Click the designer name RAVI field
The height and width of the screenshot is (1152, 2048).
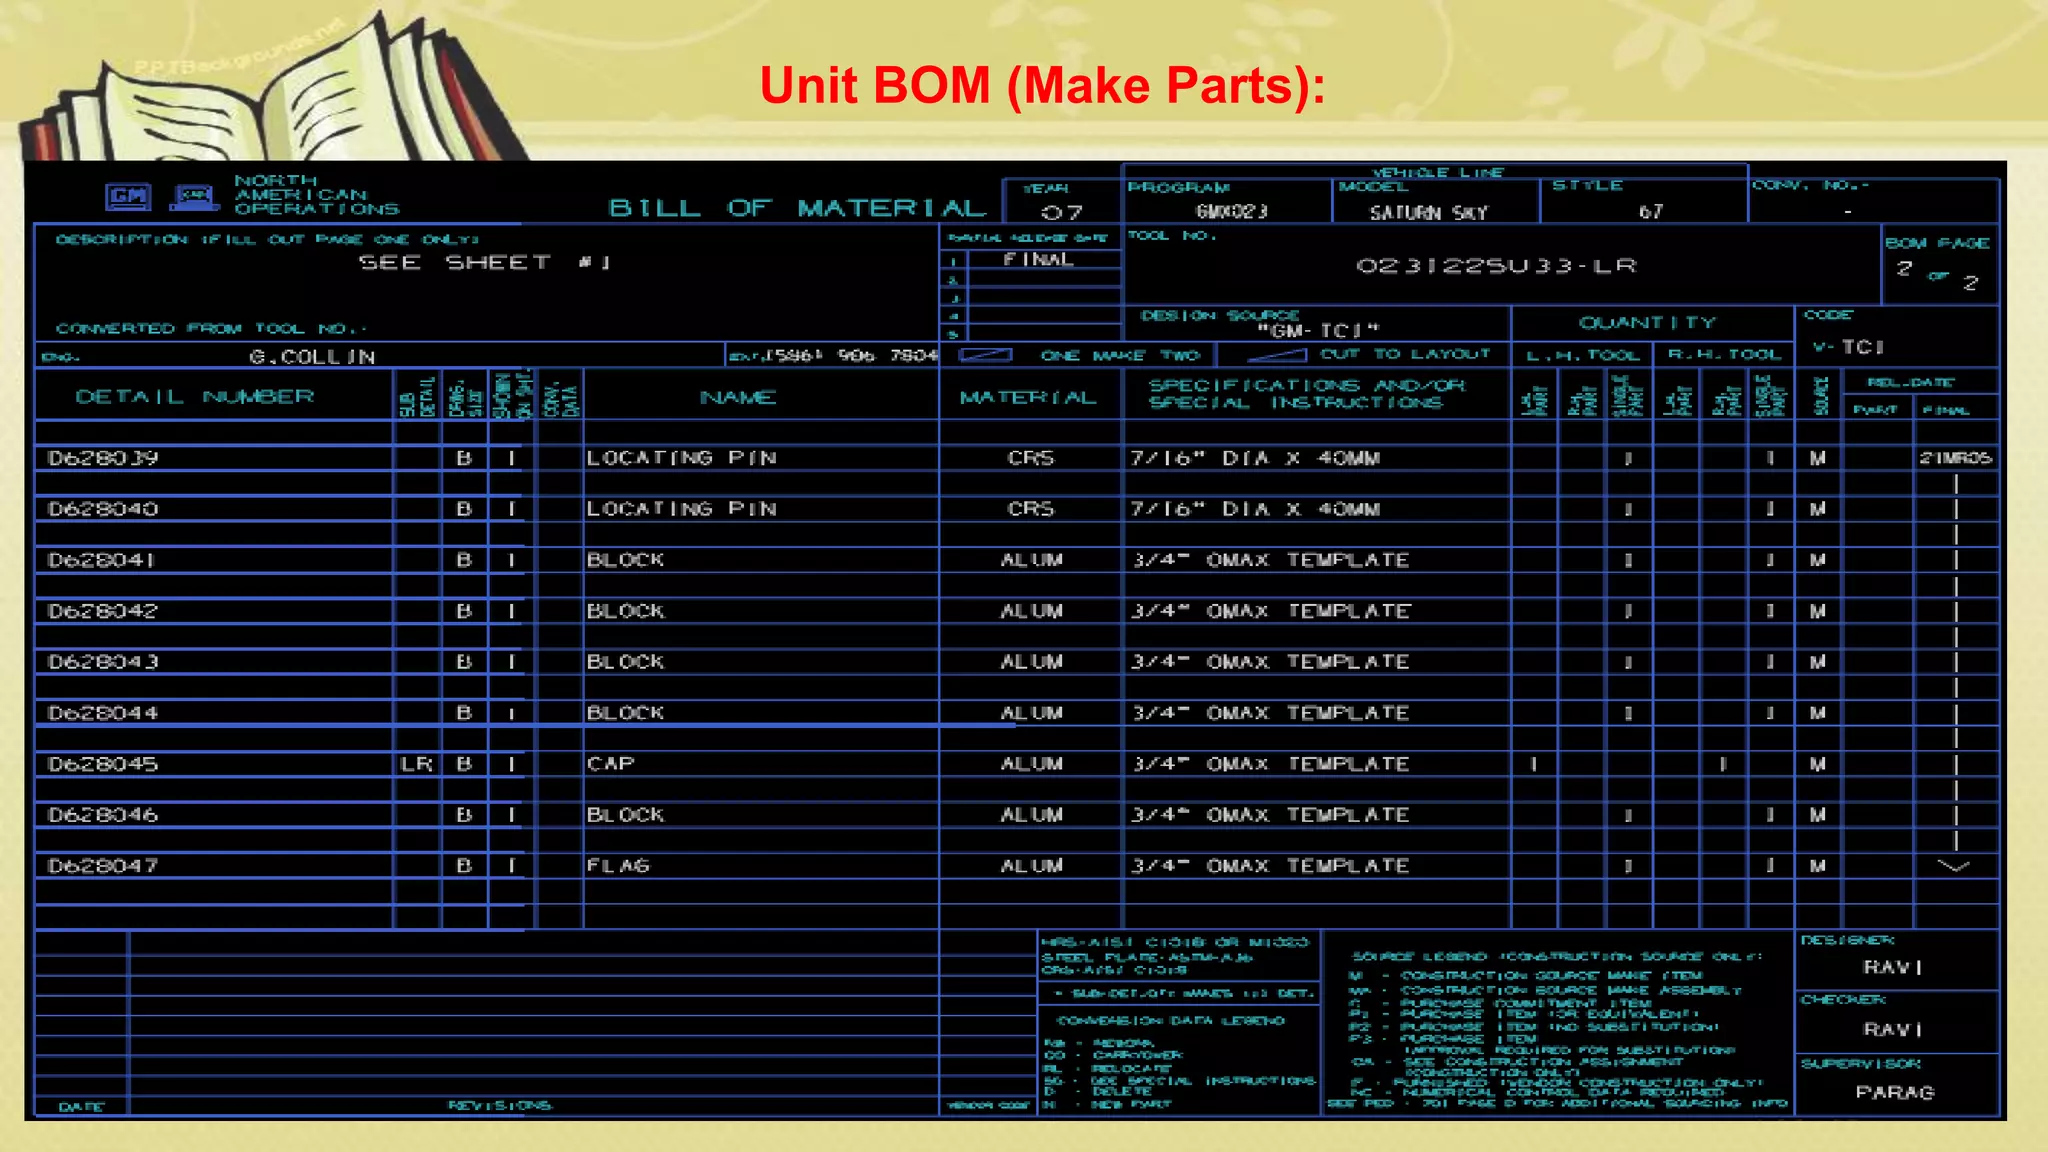point(1892,967)
